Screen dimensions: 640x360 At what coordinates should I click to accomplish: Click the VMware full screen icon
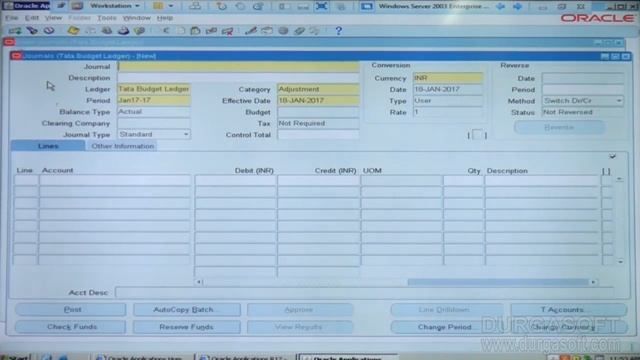pos(322,6)
